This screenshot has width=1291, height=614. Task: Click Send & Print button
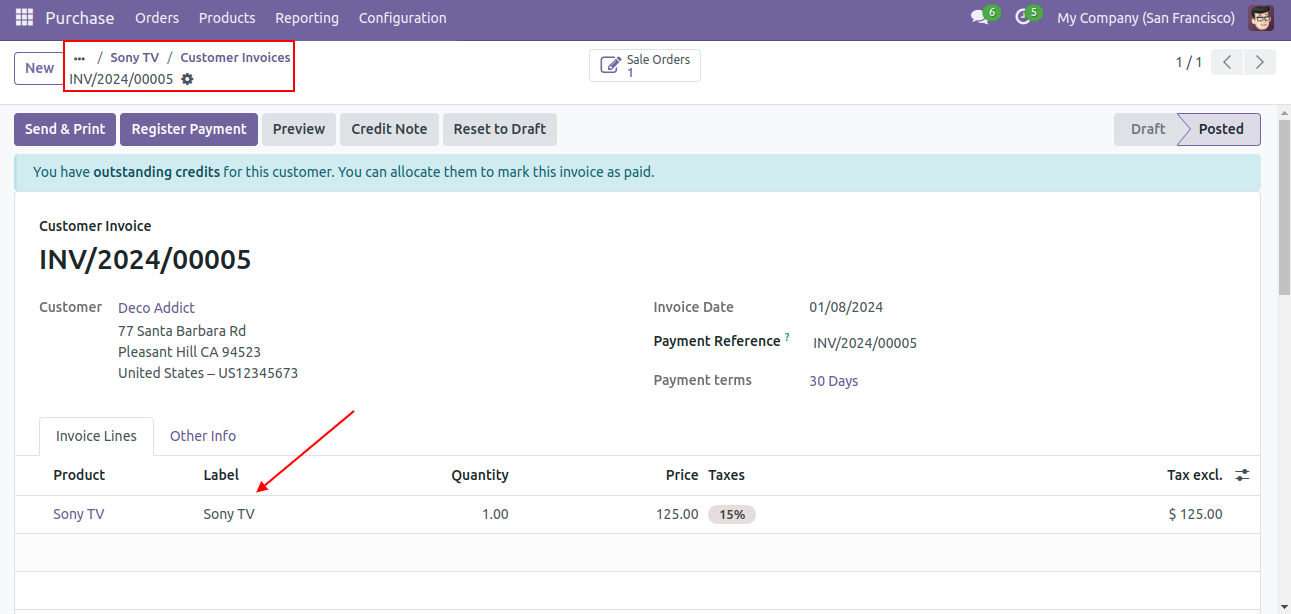pos(65,129)
